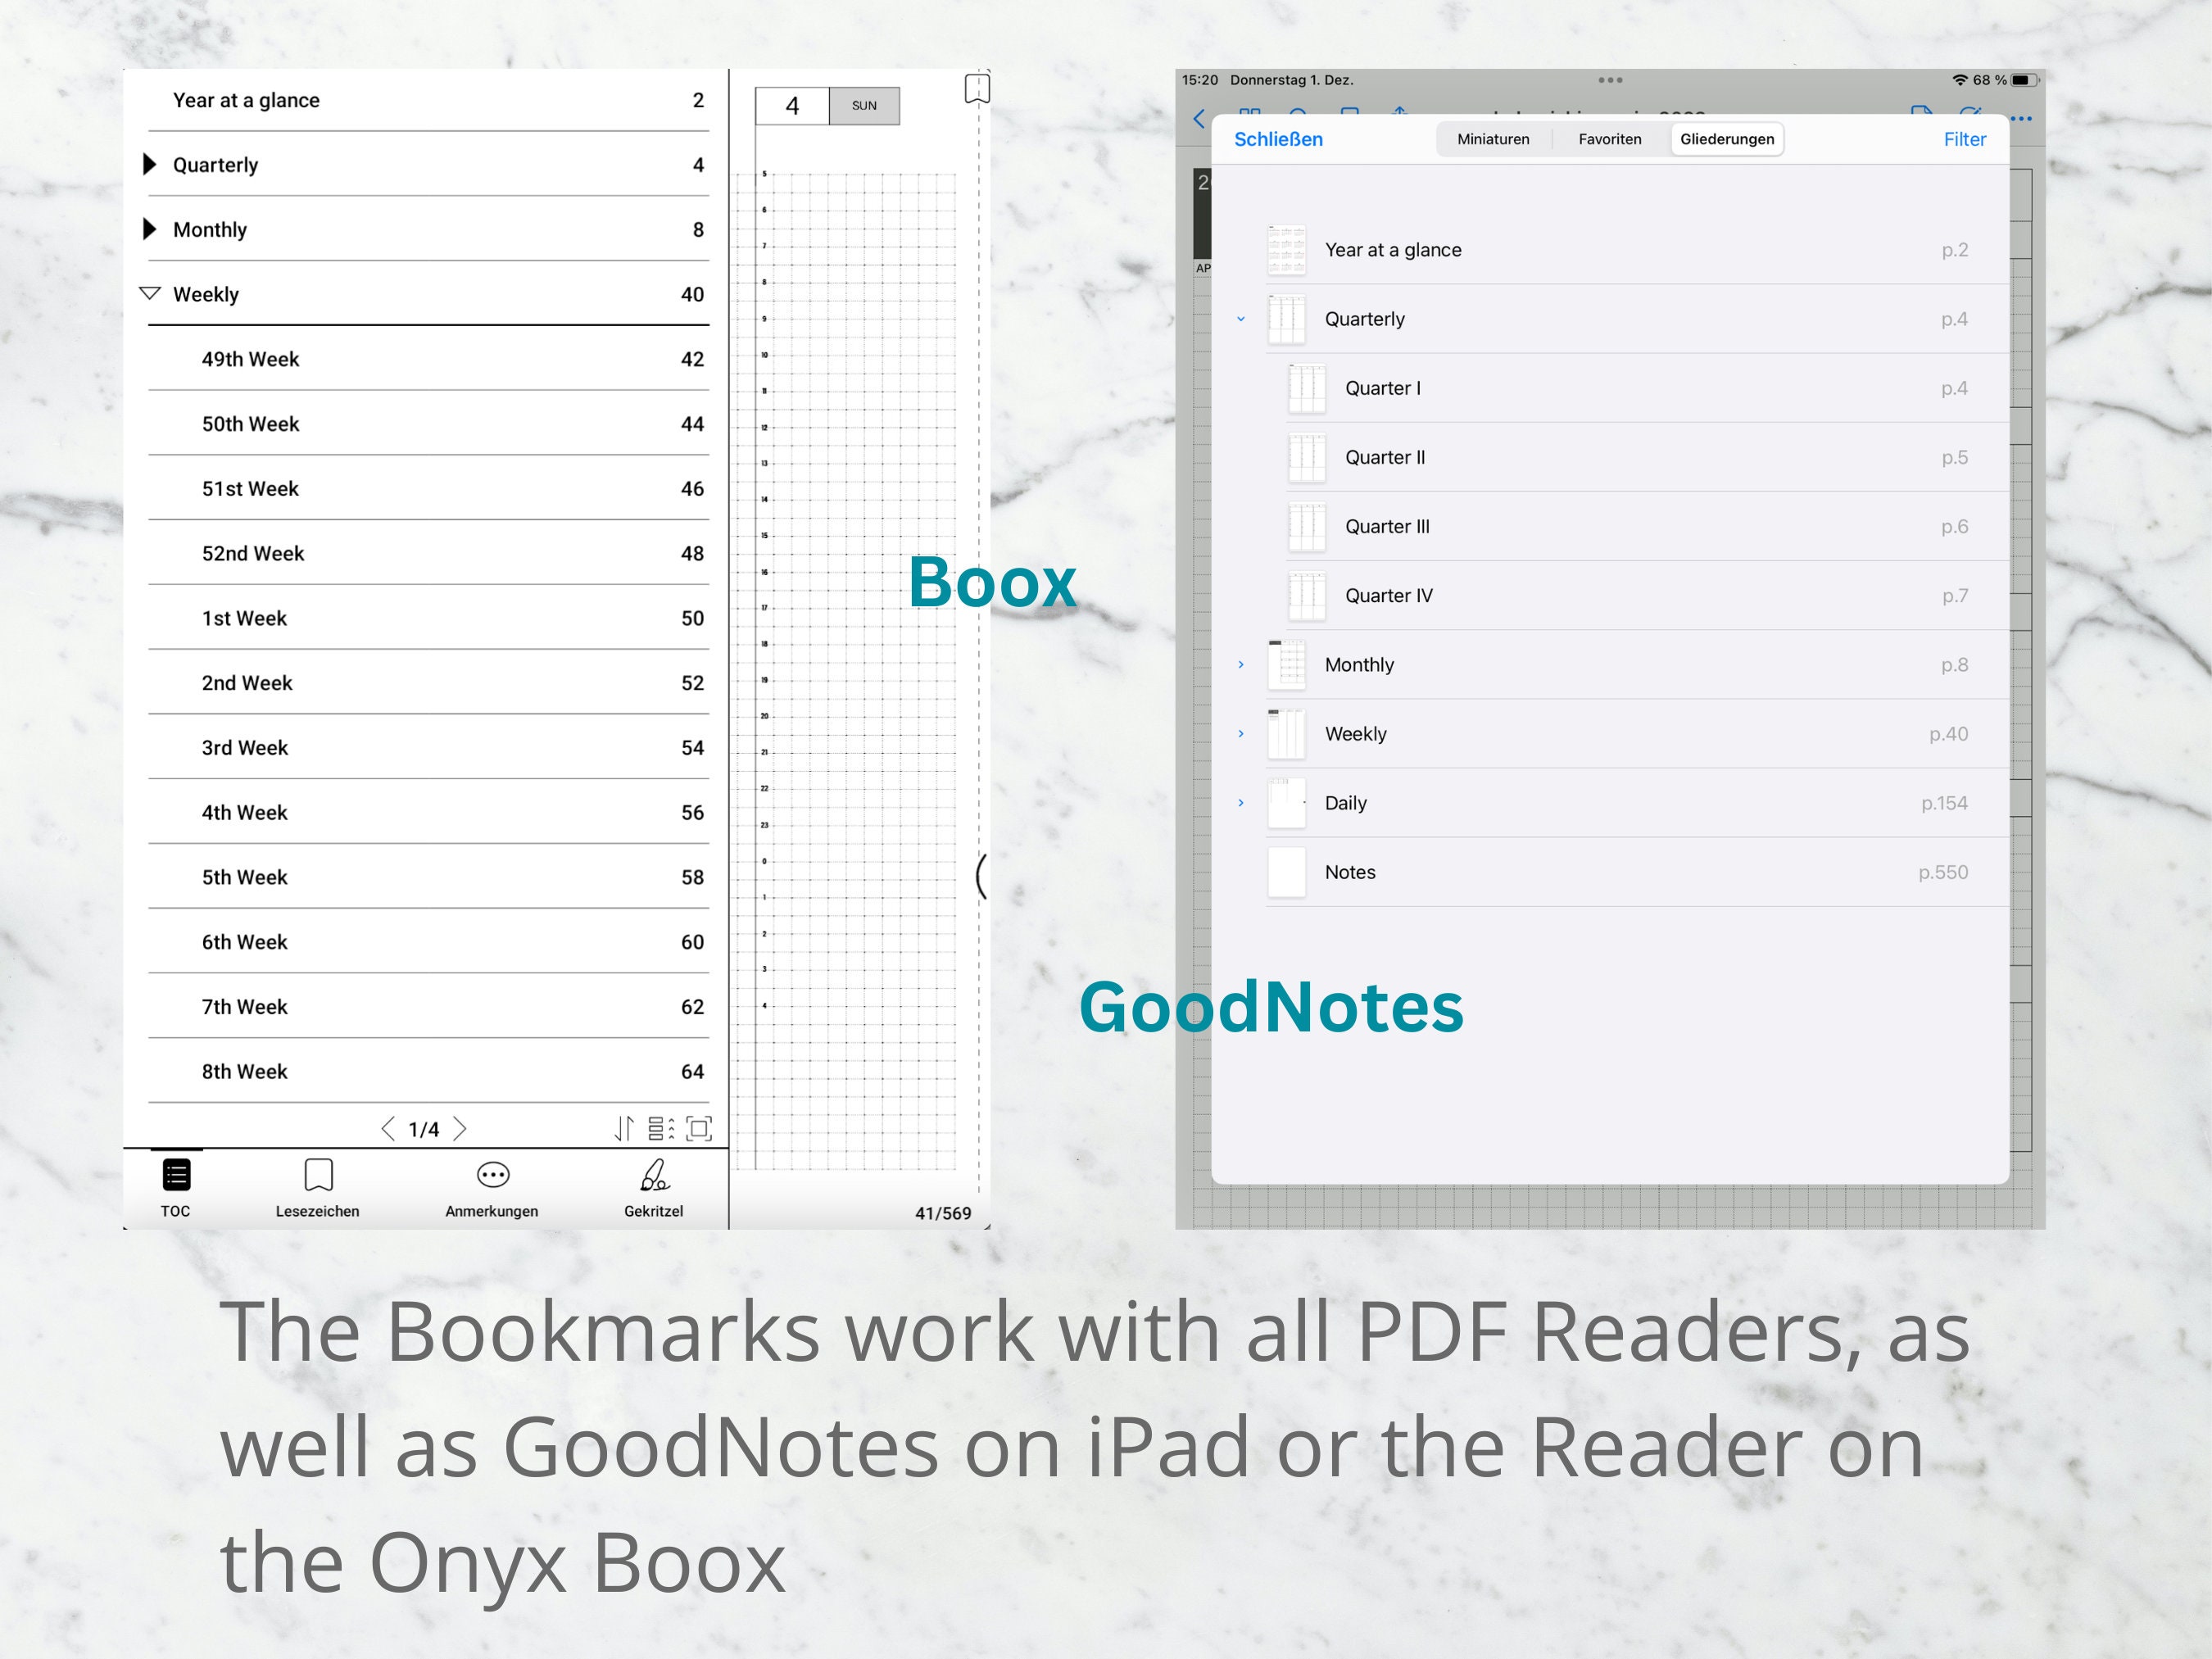Open the Quarter IV page thumbnail

click(x=1307, y=596)
